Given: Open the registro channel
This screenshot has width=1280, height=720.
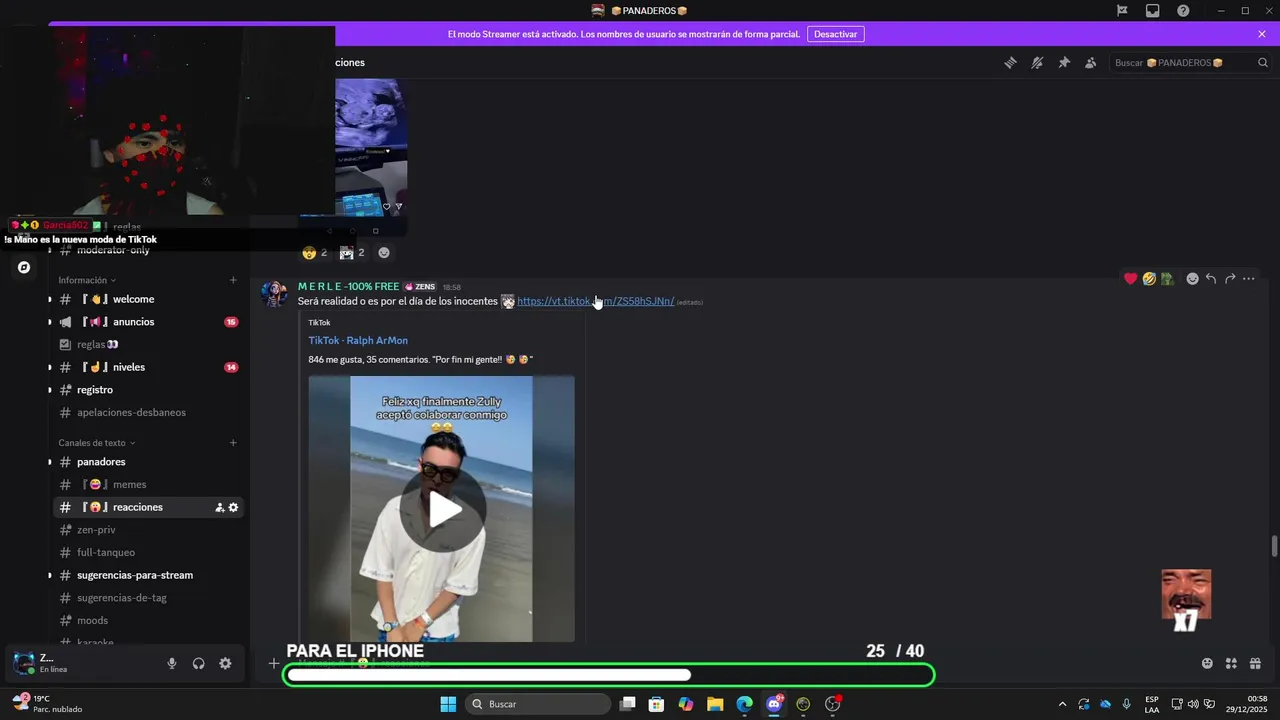Looking at the screenshot, I should (148, 390).
